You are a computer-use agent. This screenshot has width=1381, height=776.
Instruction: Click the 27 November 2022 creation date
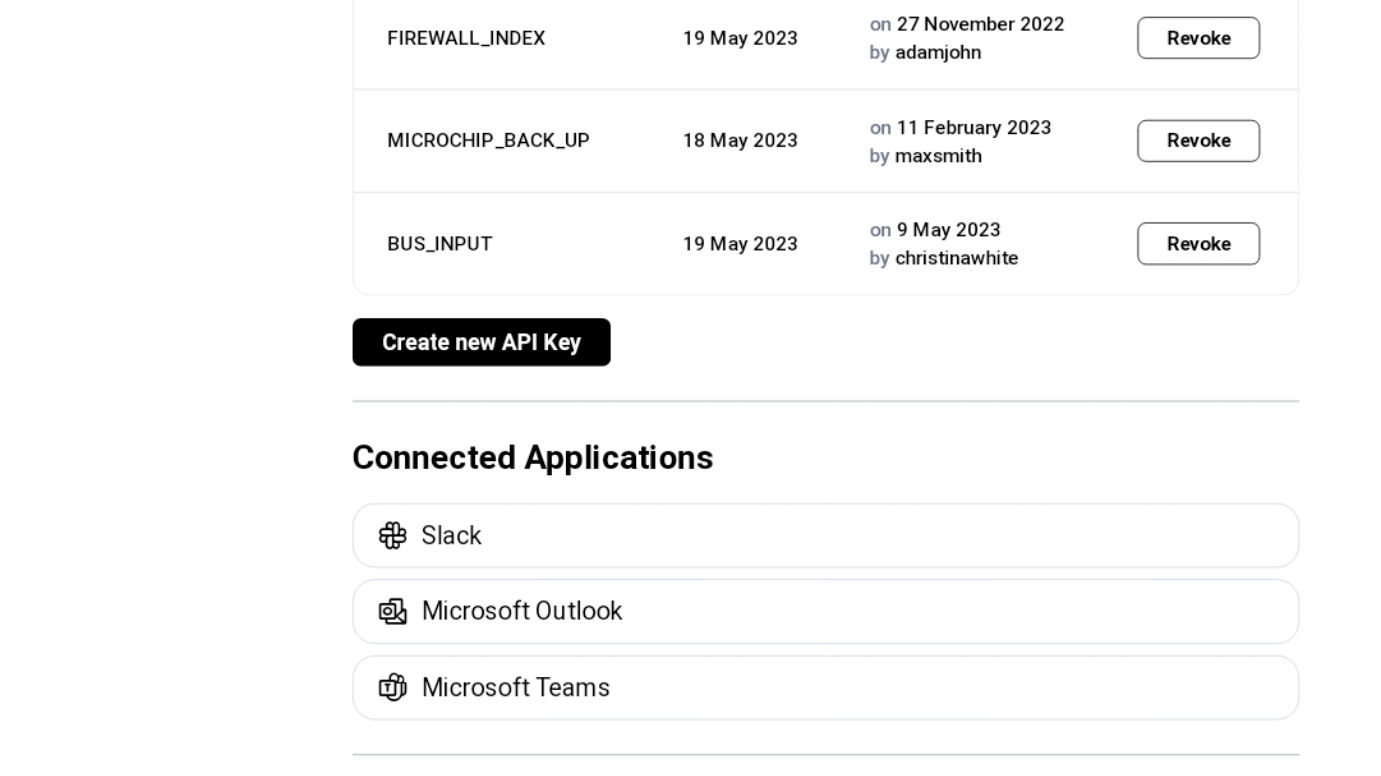point(980,24)
